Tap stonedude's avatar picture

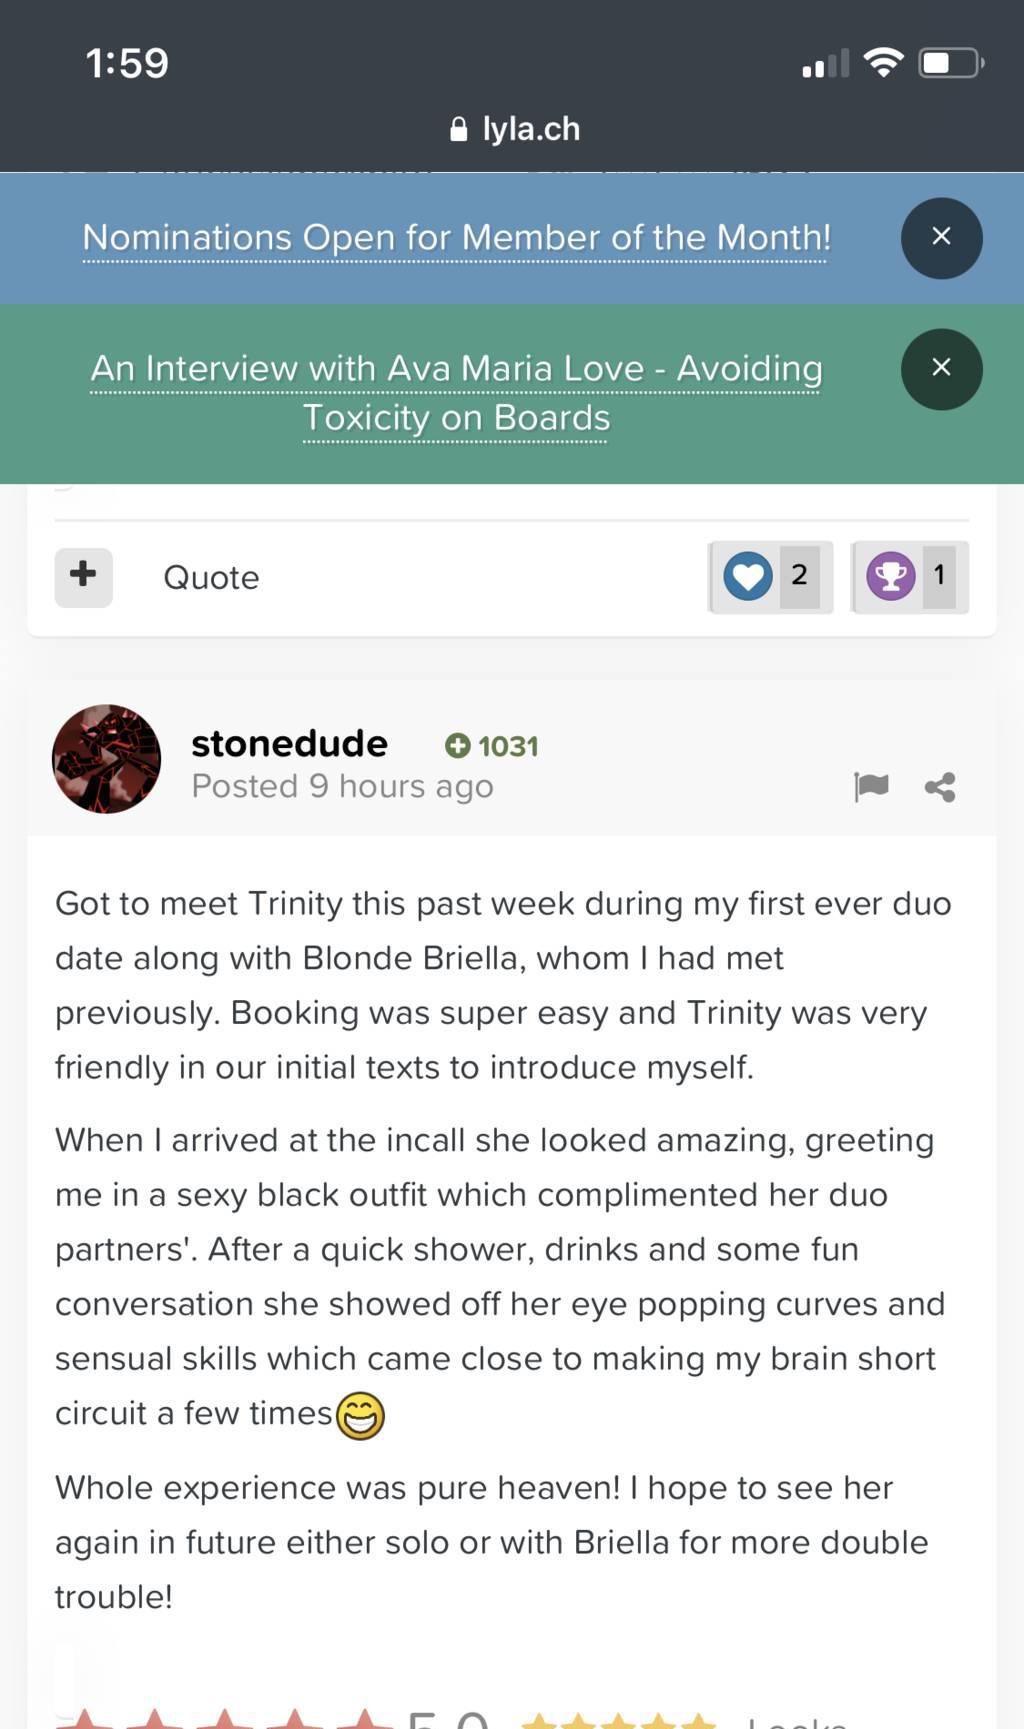pos(106,759)
